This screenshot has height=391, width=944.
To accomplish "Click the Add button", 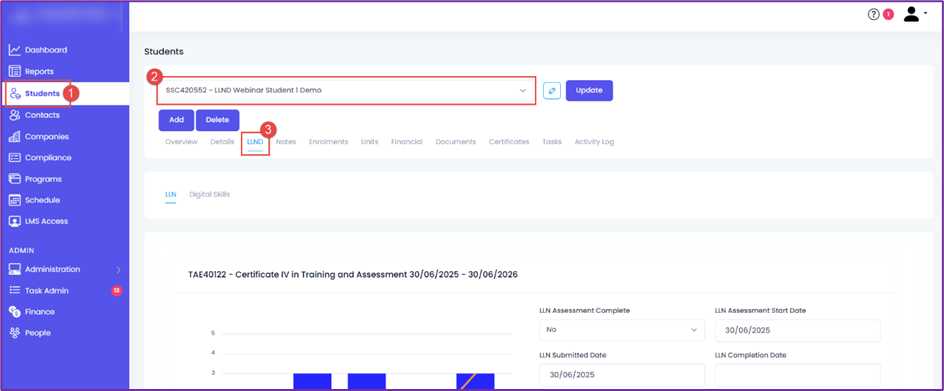I will (x=176, y=120).
